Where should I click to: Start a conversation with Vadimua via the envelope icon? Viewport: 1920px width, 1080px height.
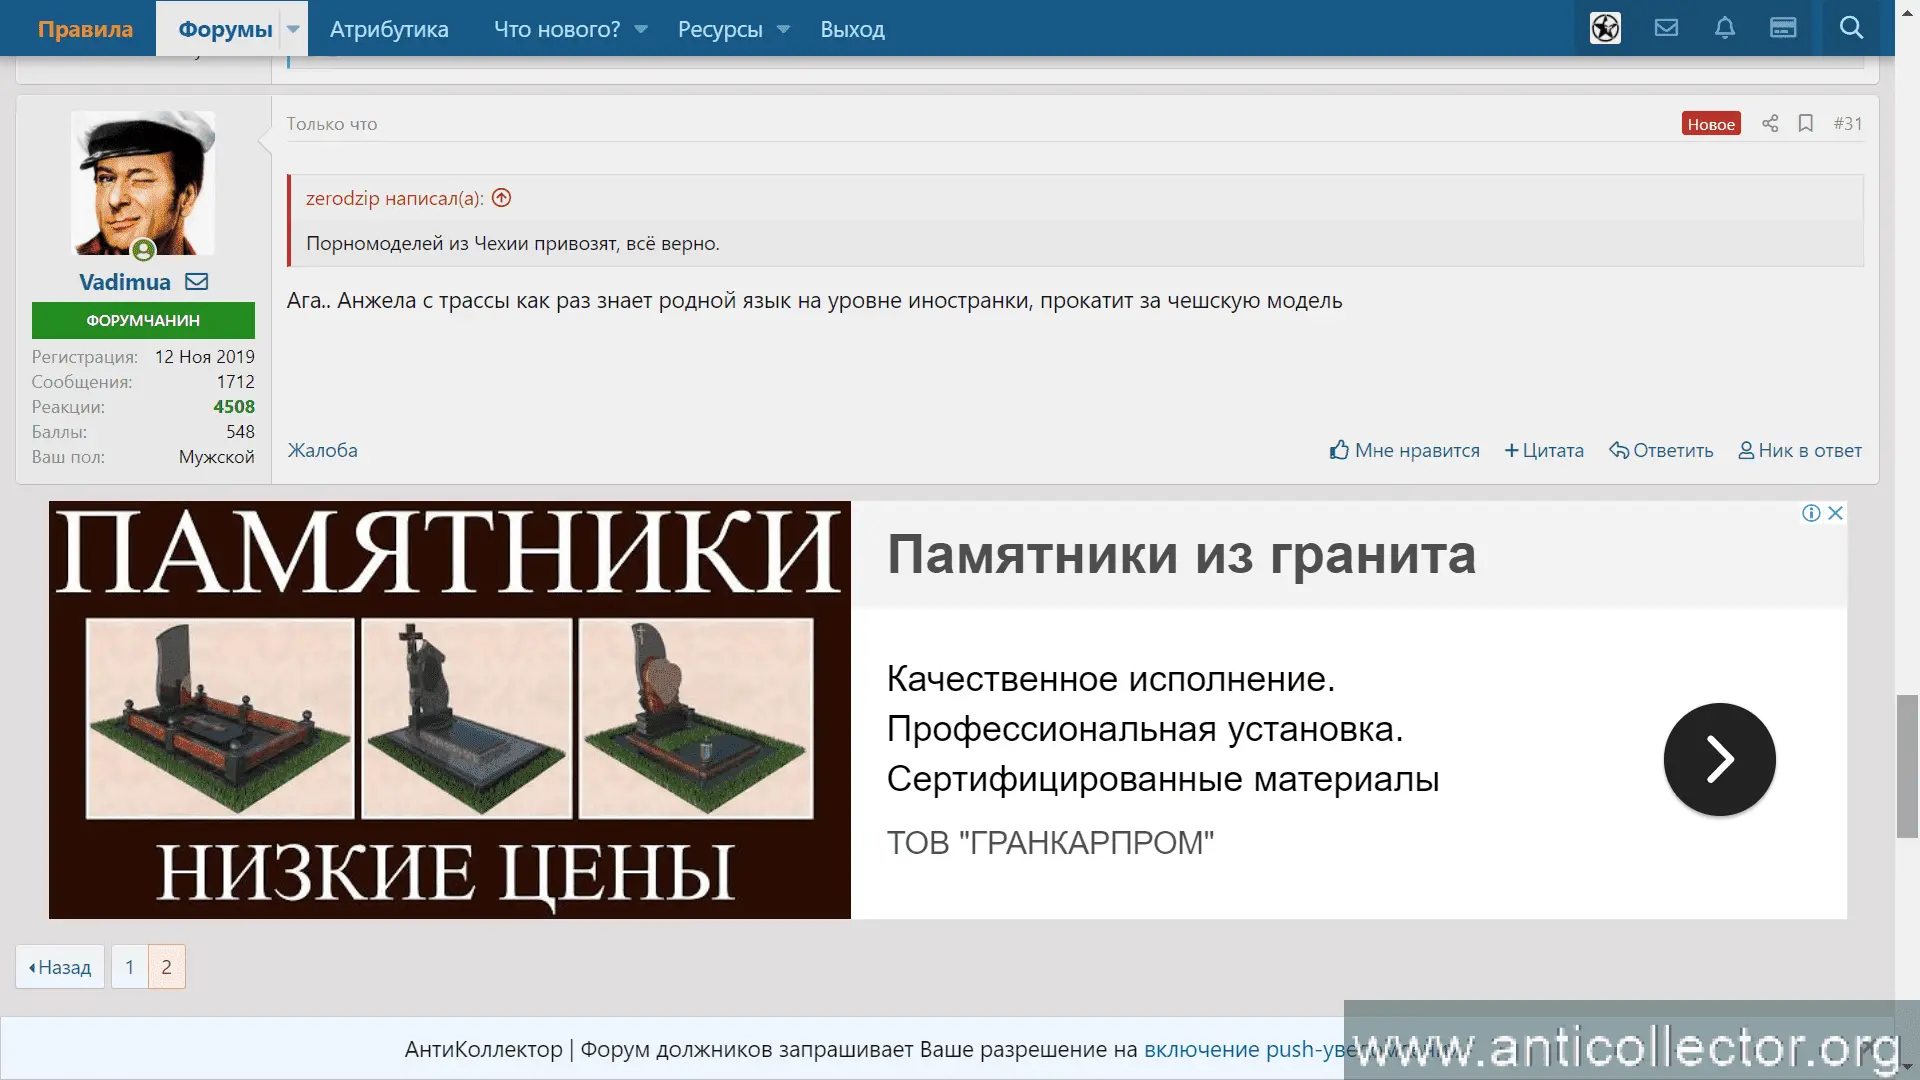click(x=197, y=282)
